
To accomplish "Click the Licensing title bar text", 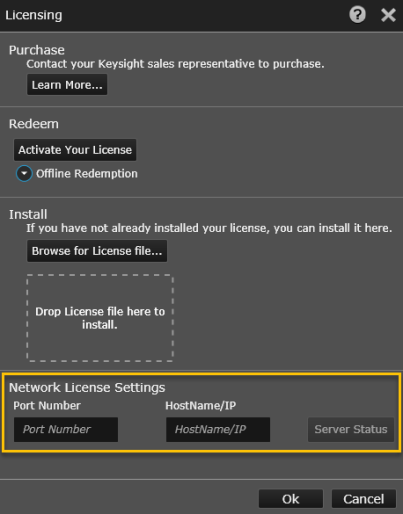I will (x=34, y=15).
